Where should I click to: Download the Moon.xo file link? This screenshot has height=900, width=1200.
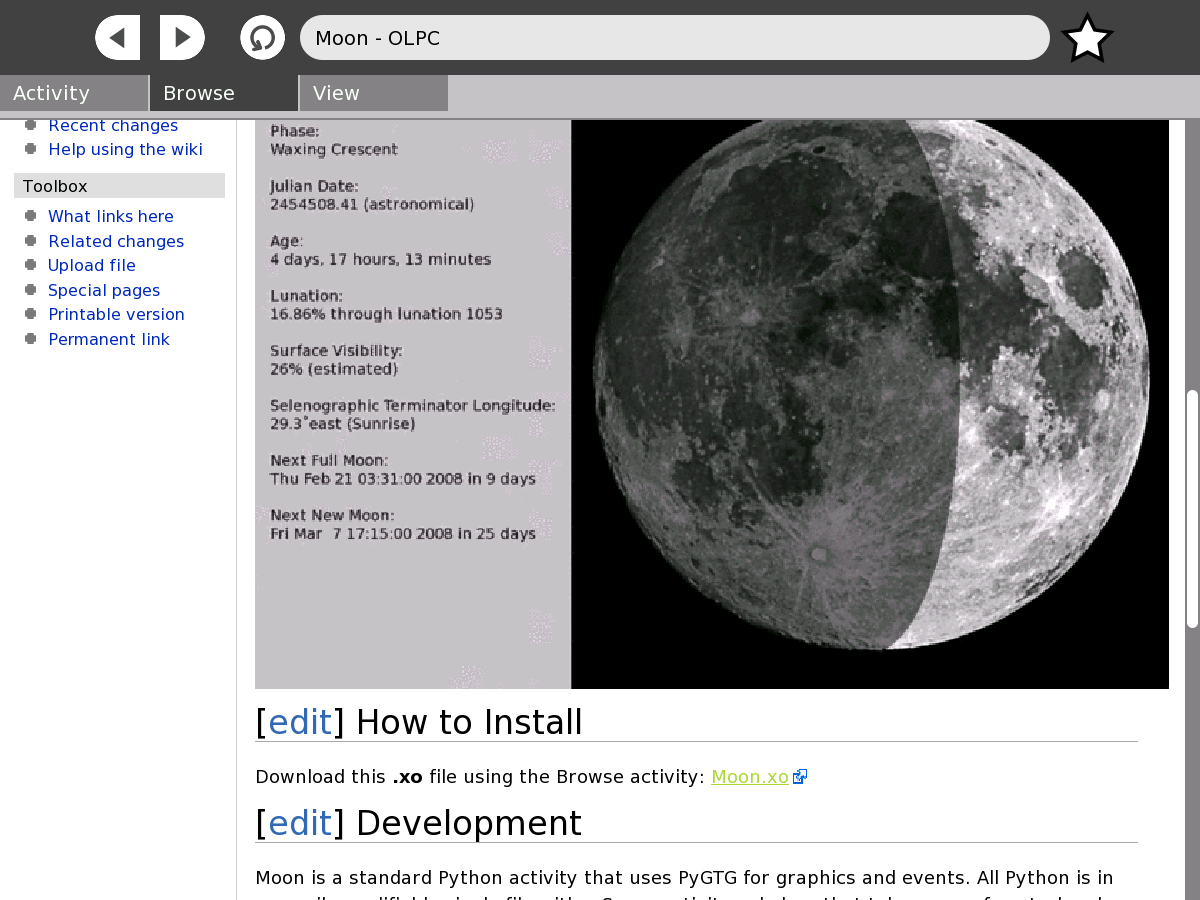pos(750,777)
